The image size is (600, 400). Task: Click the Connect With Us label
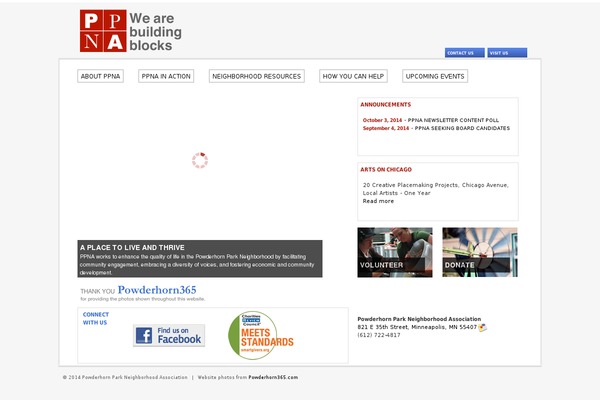click(96, 318)
